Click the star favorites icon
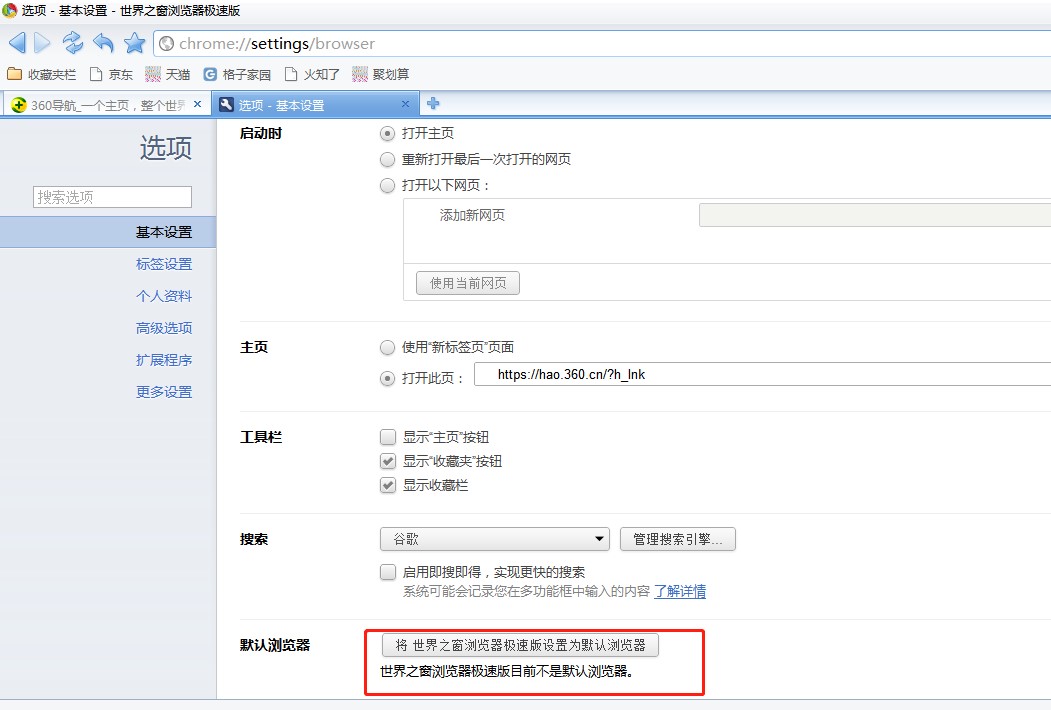The width and height of the screenshot is (1051, 710). click(x=134, y=42)
